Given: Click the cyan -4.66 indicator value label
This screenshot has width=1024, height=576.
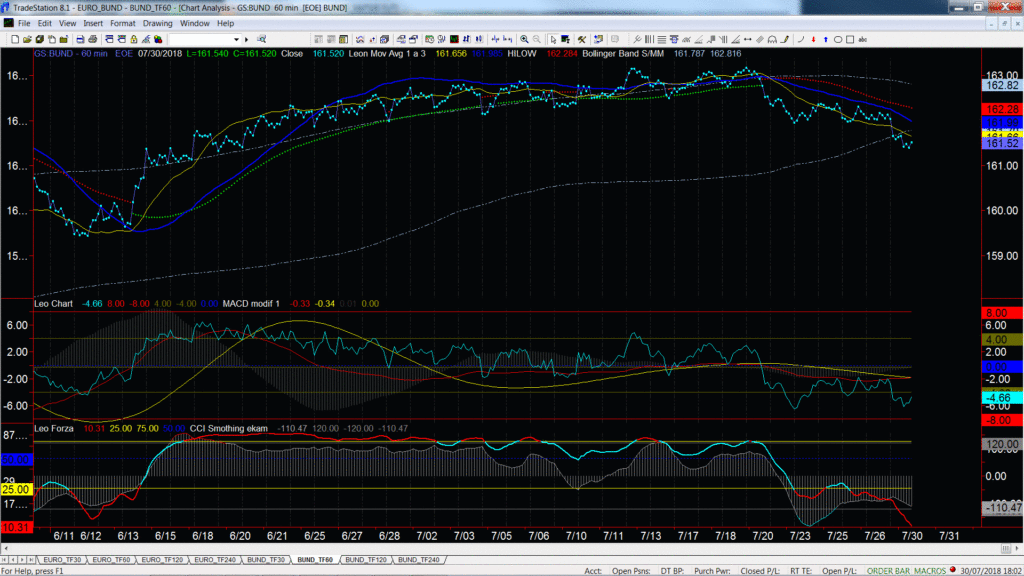Looking at the screenshot, I should click(1002, 397).
